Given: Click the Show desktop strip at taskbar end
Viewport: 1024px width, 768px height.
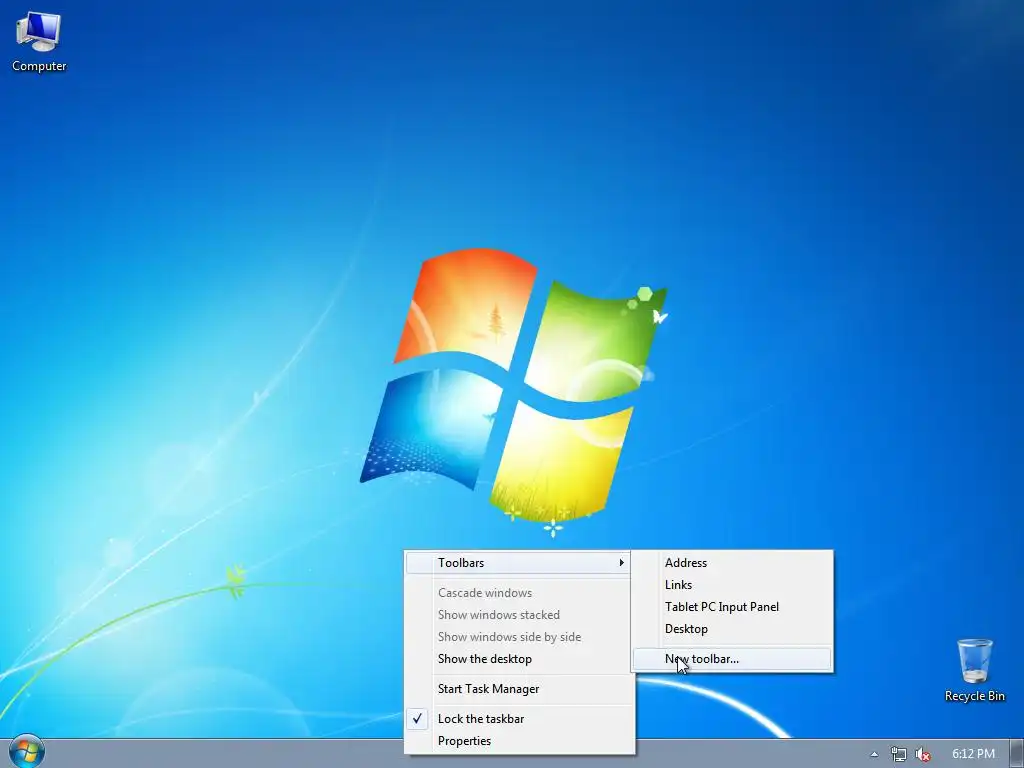Looking at the screenshot, I should point(1017,754).
